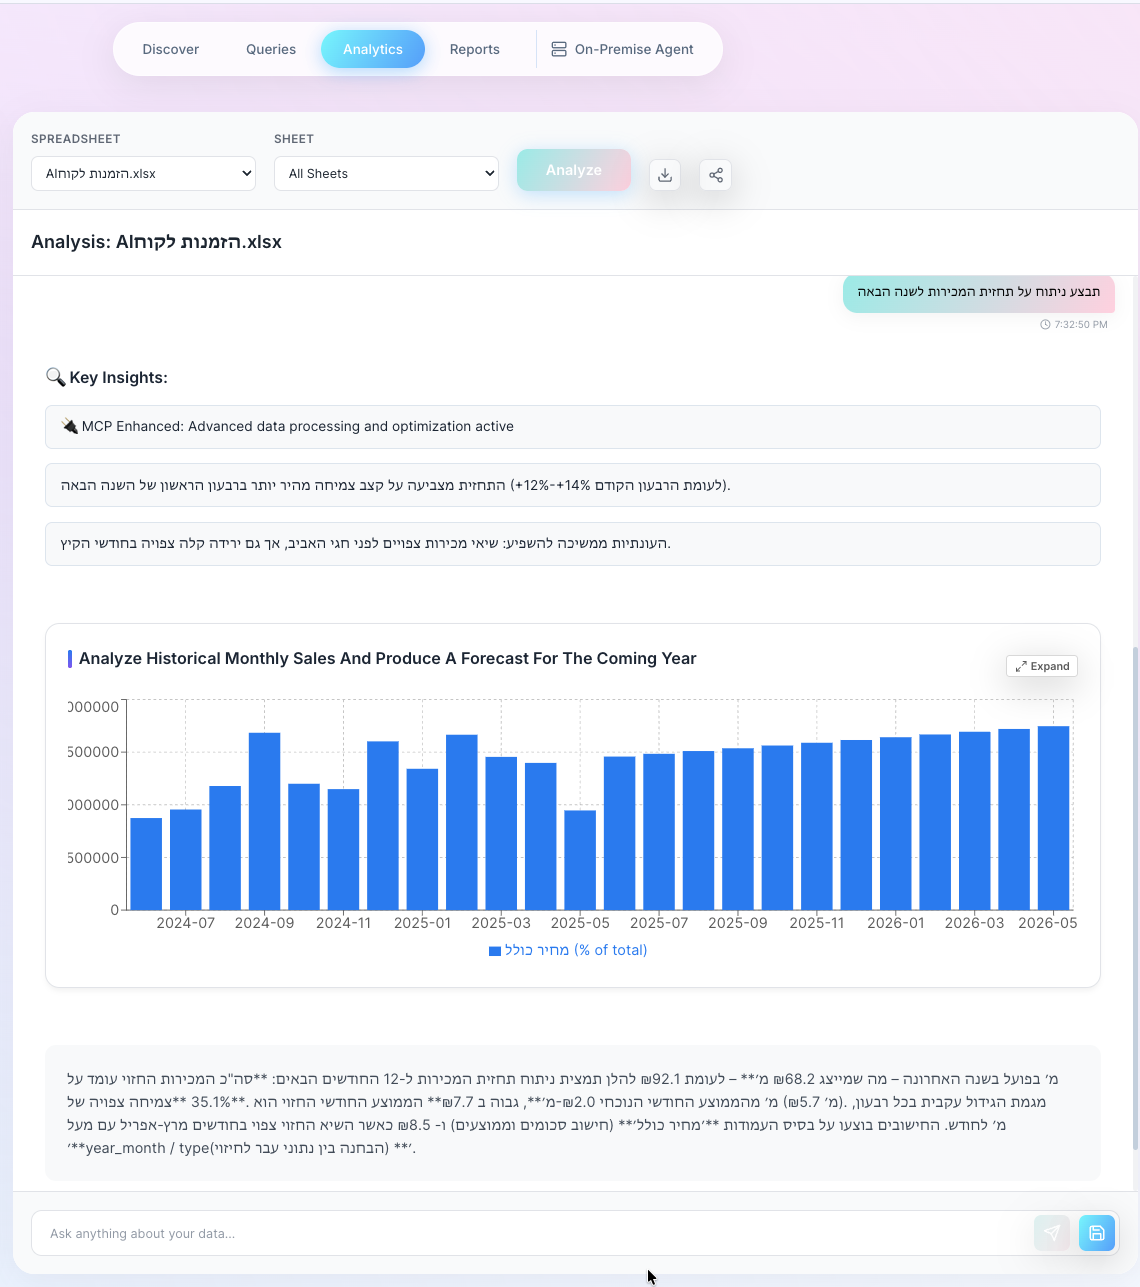
Task: Click the send message paper-plane icon
Action: pyautogui.click(x=1051, y=1233)
